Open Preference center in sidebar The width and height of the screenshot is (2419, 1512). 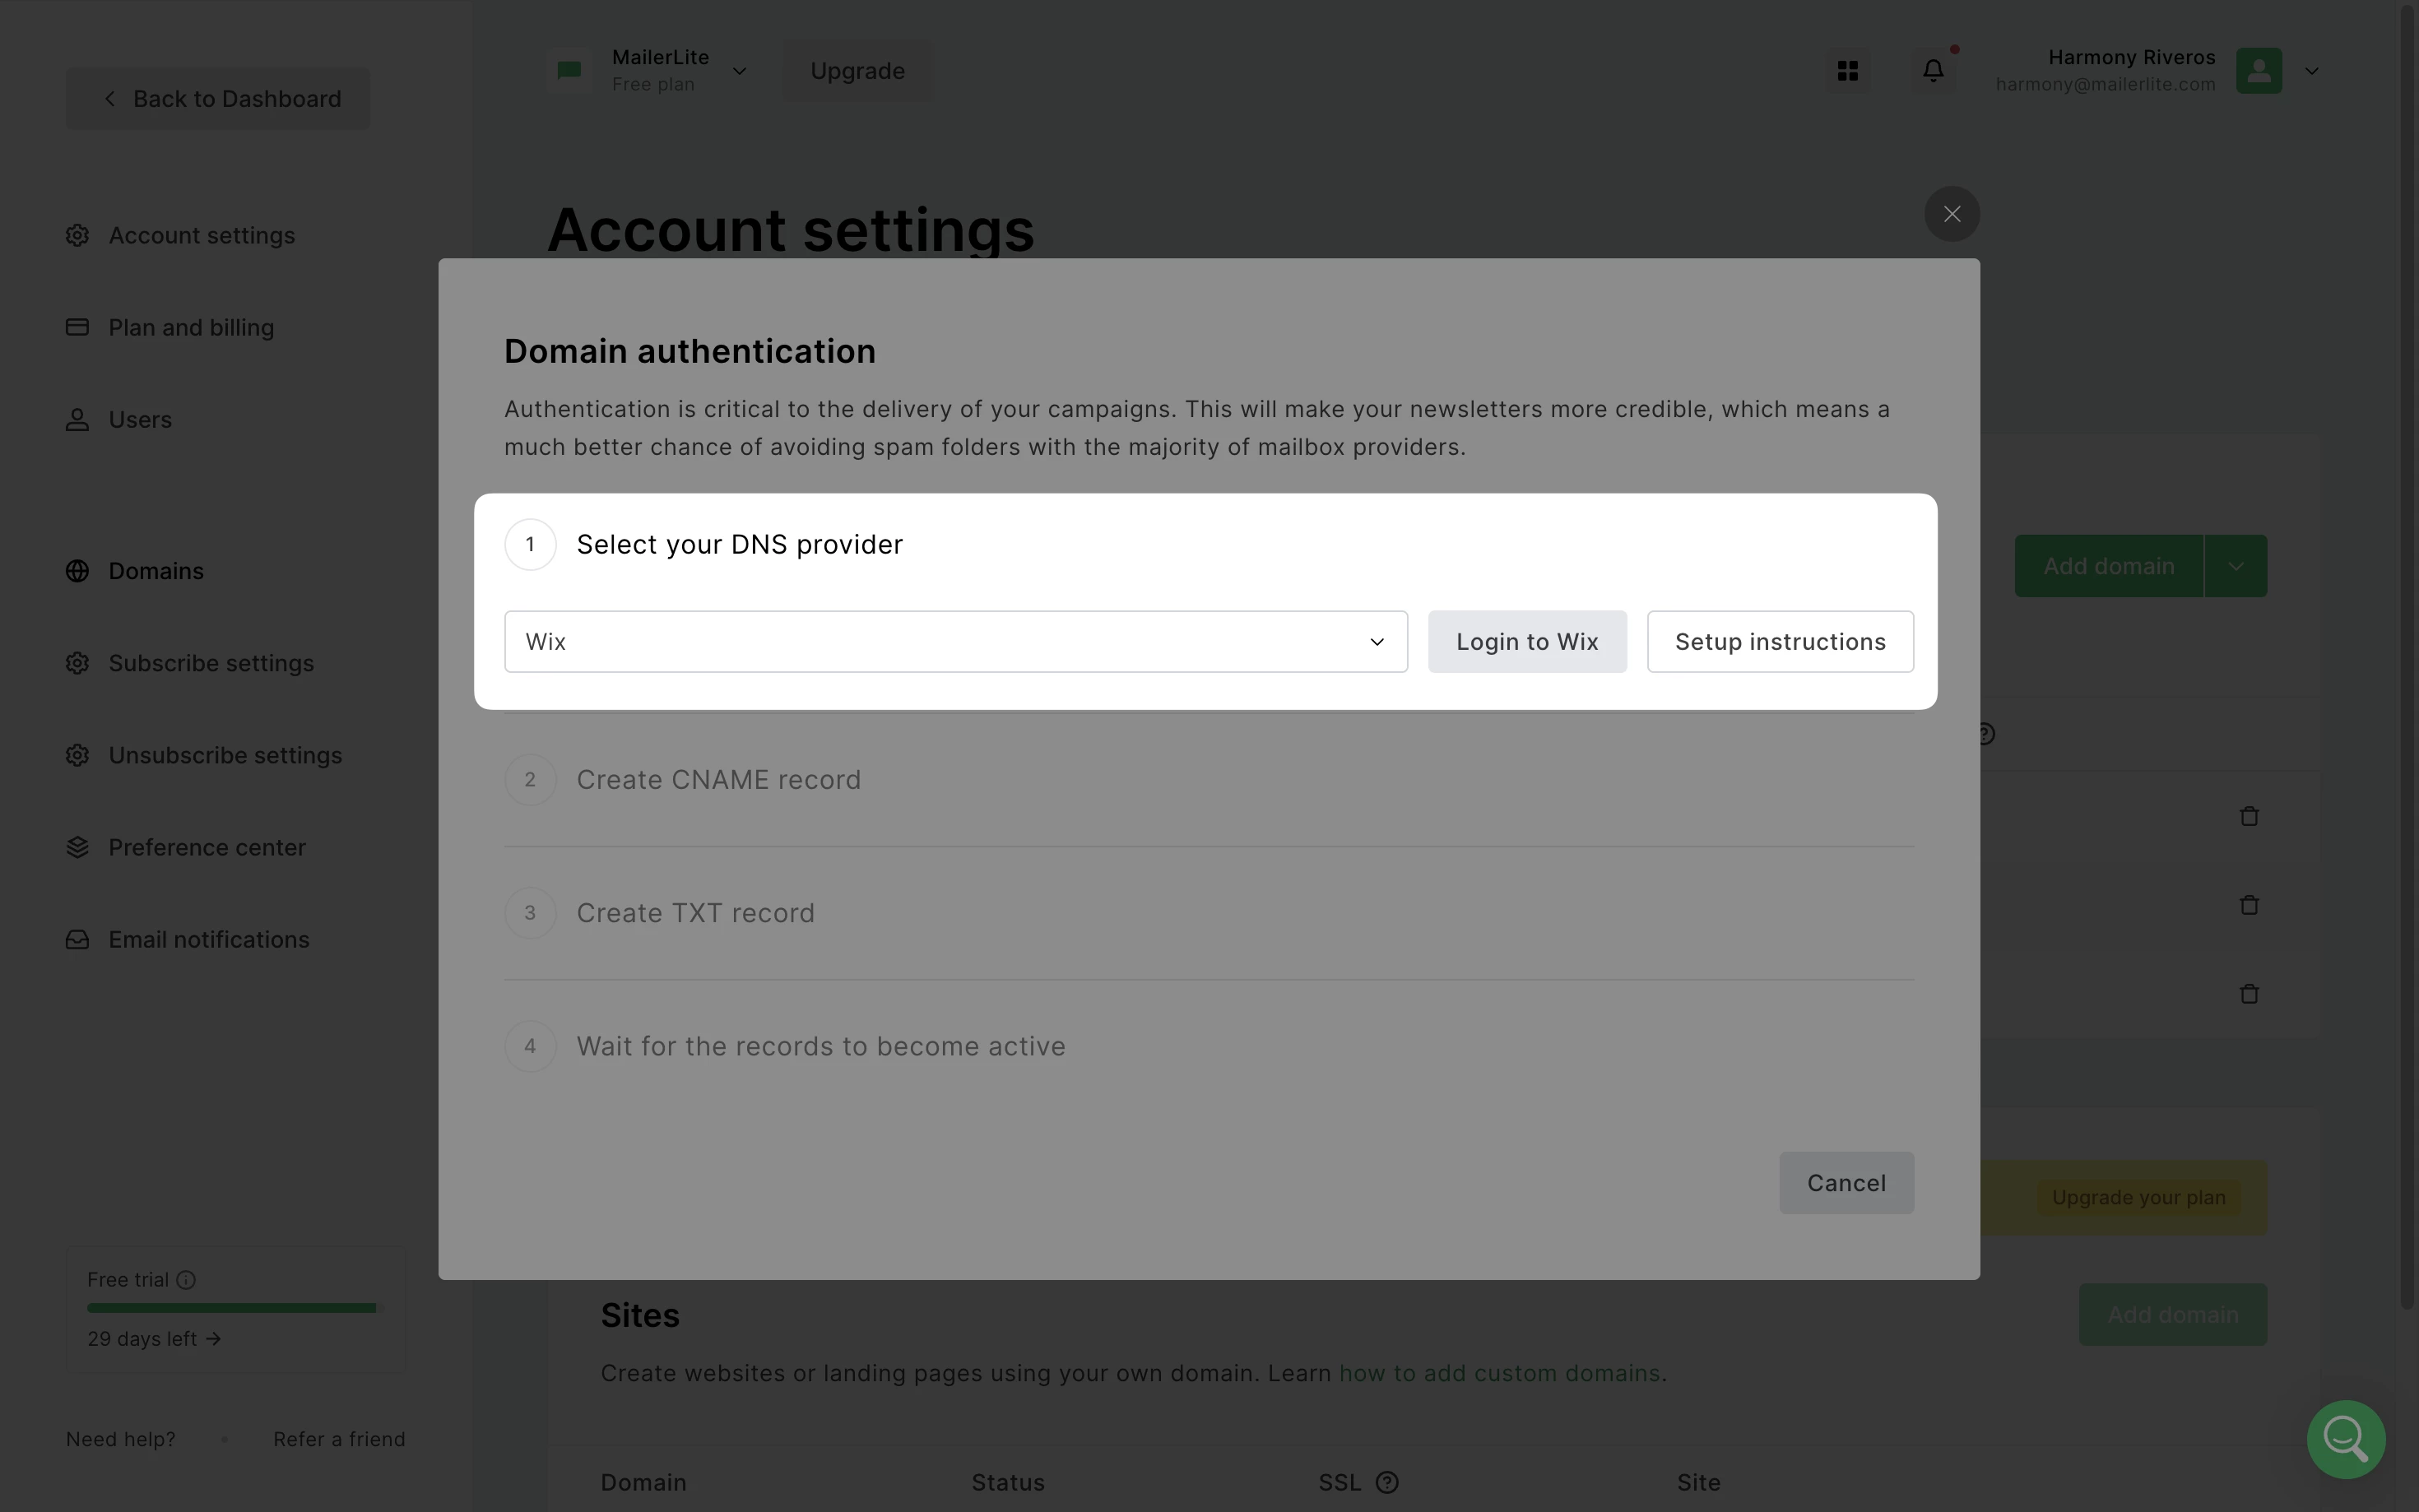tap(206, 847)
